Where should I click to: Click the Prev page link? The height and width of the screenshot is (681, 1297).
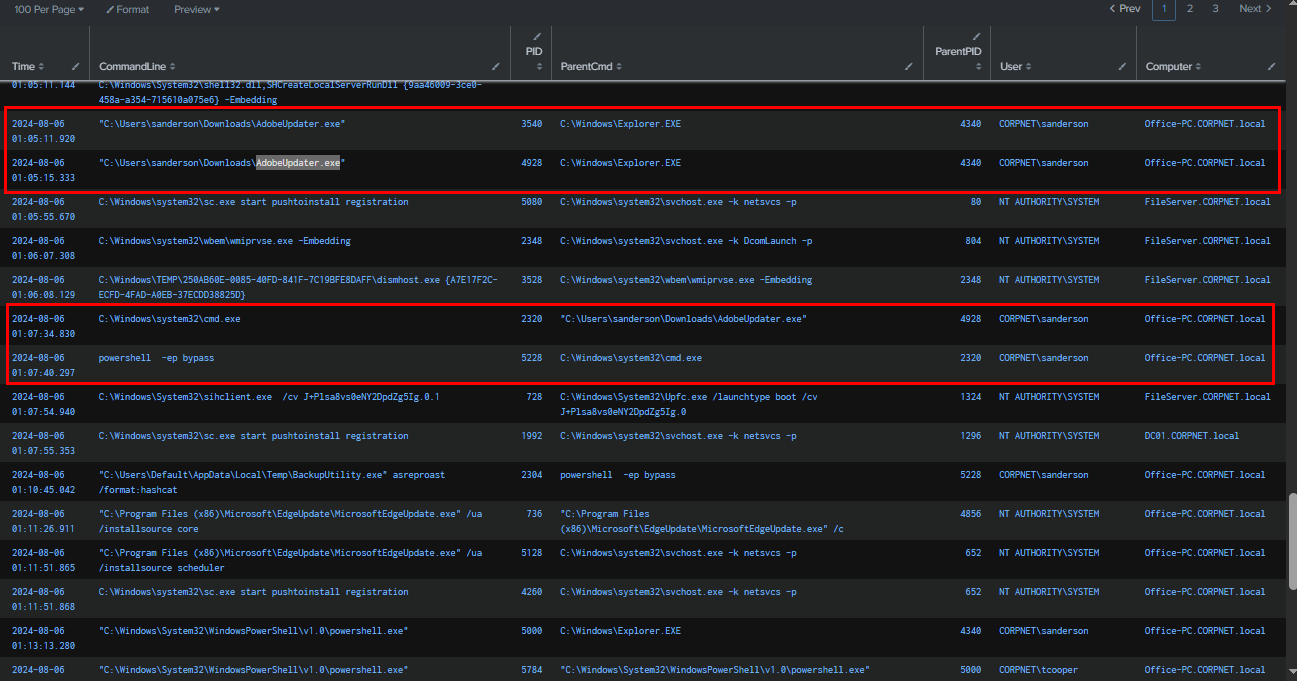1125,9
